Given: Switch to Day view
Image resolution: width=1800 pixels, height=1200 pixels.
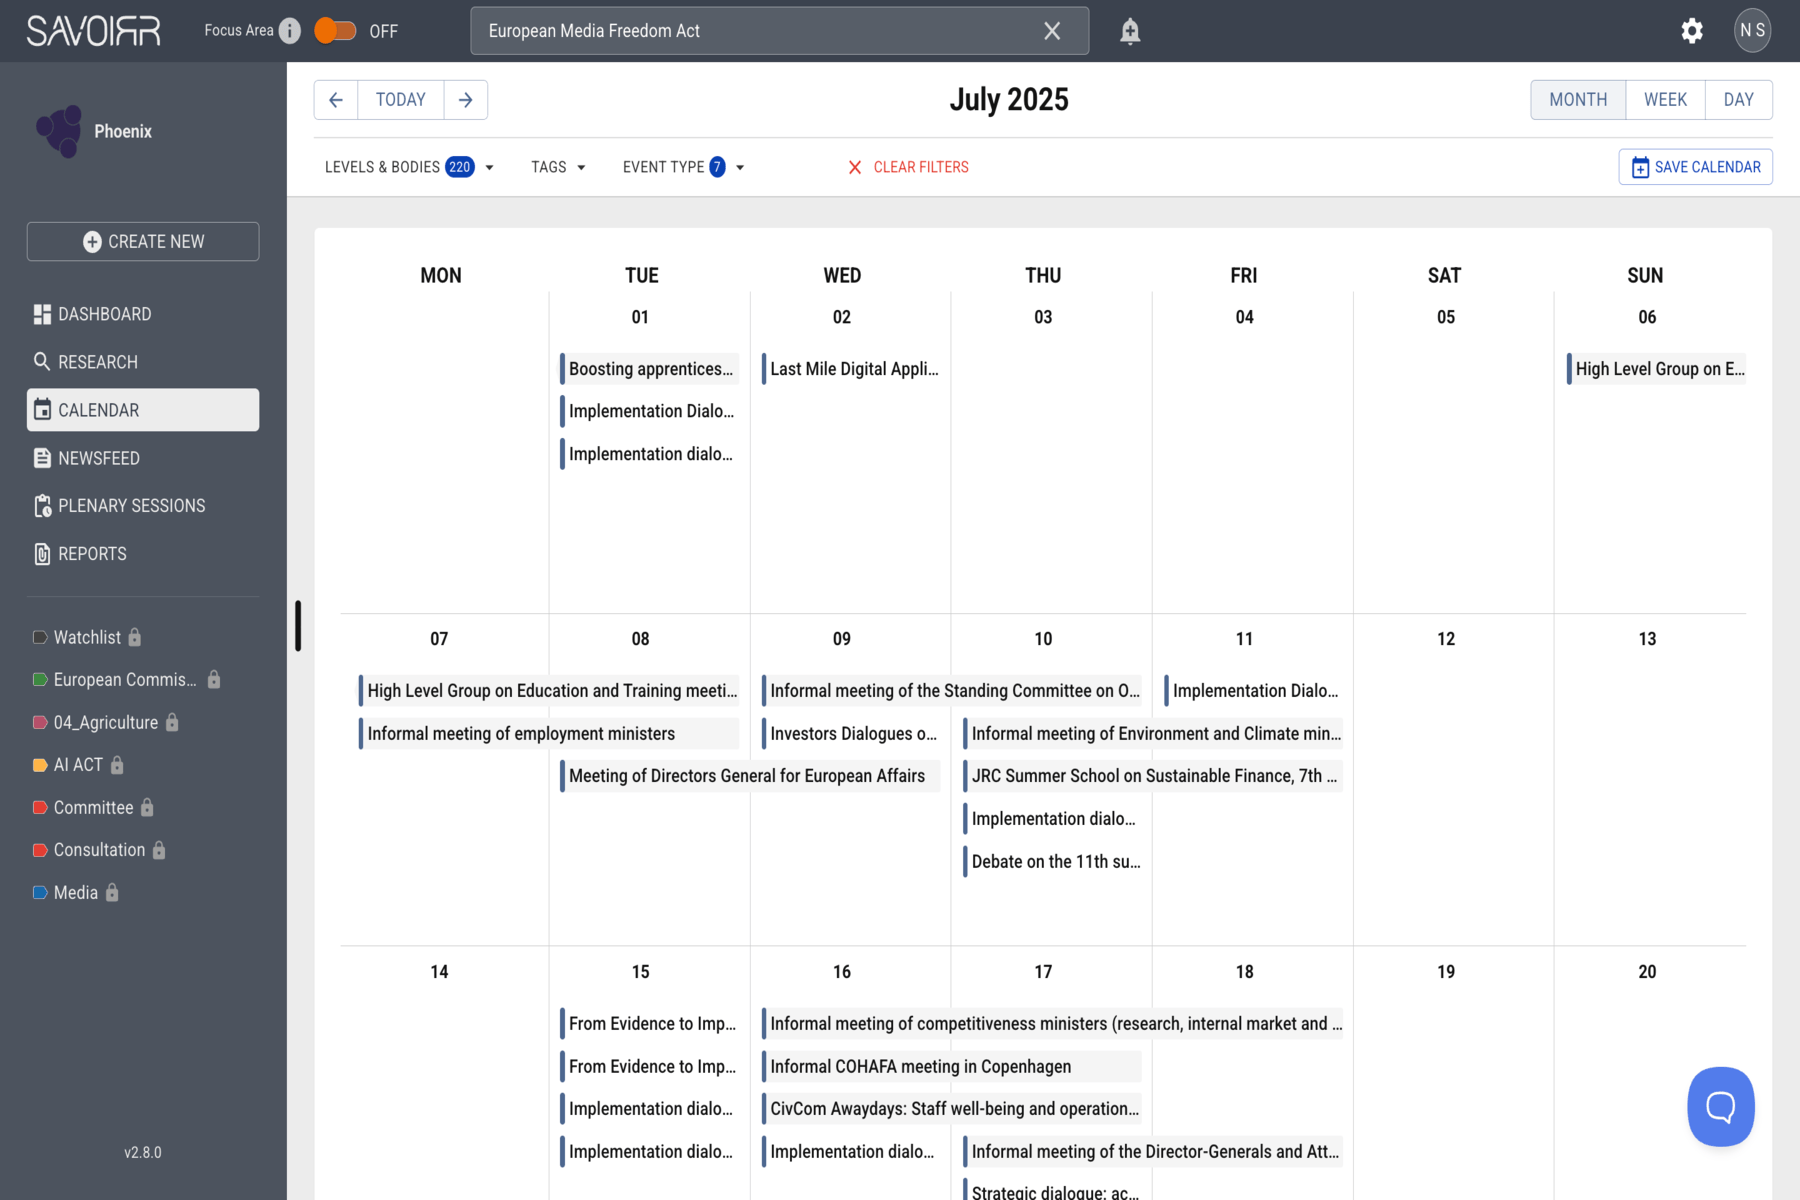Looking at the screenshot, I should pos(1739,100).
